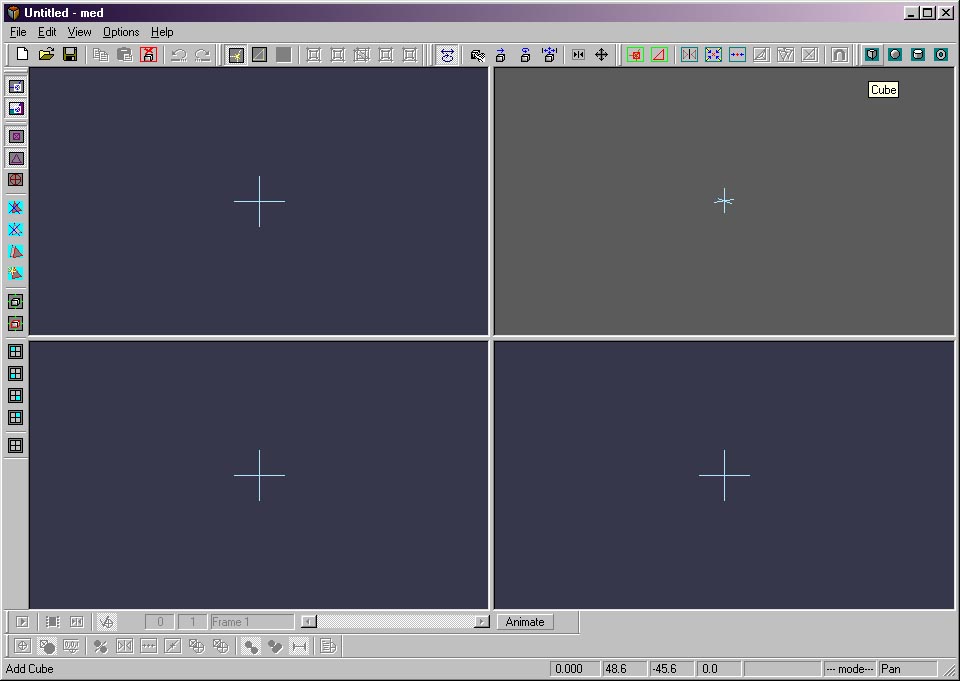Click the gray arch-shaped toolbar icon

(839, 55)
